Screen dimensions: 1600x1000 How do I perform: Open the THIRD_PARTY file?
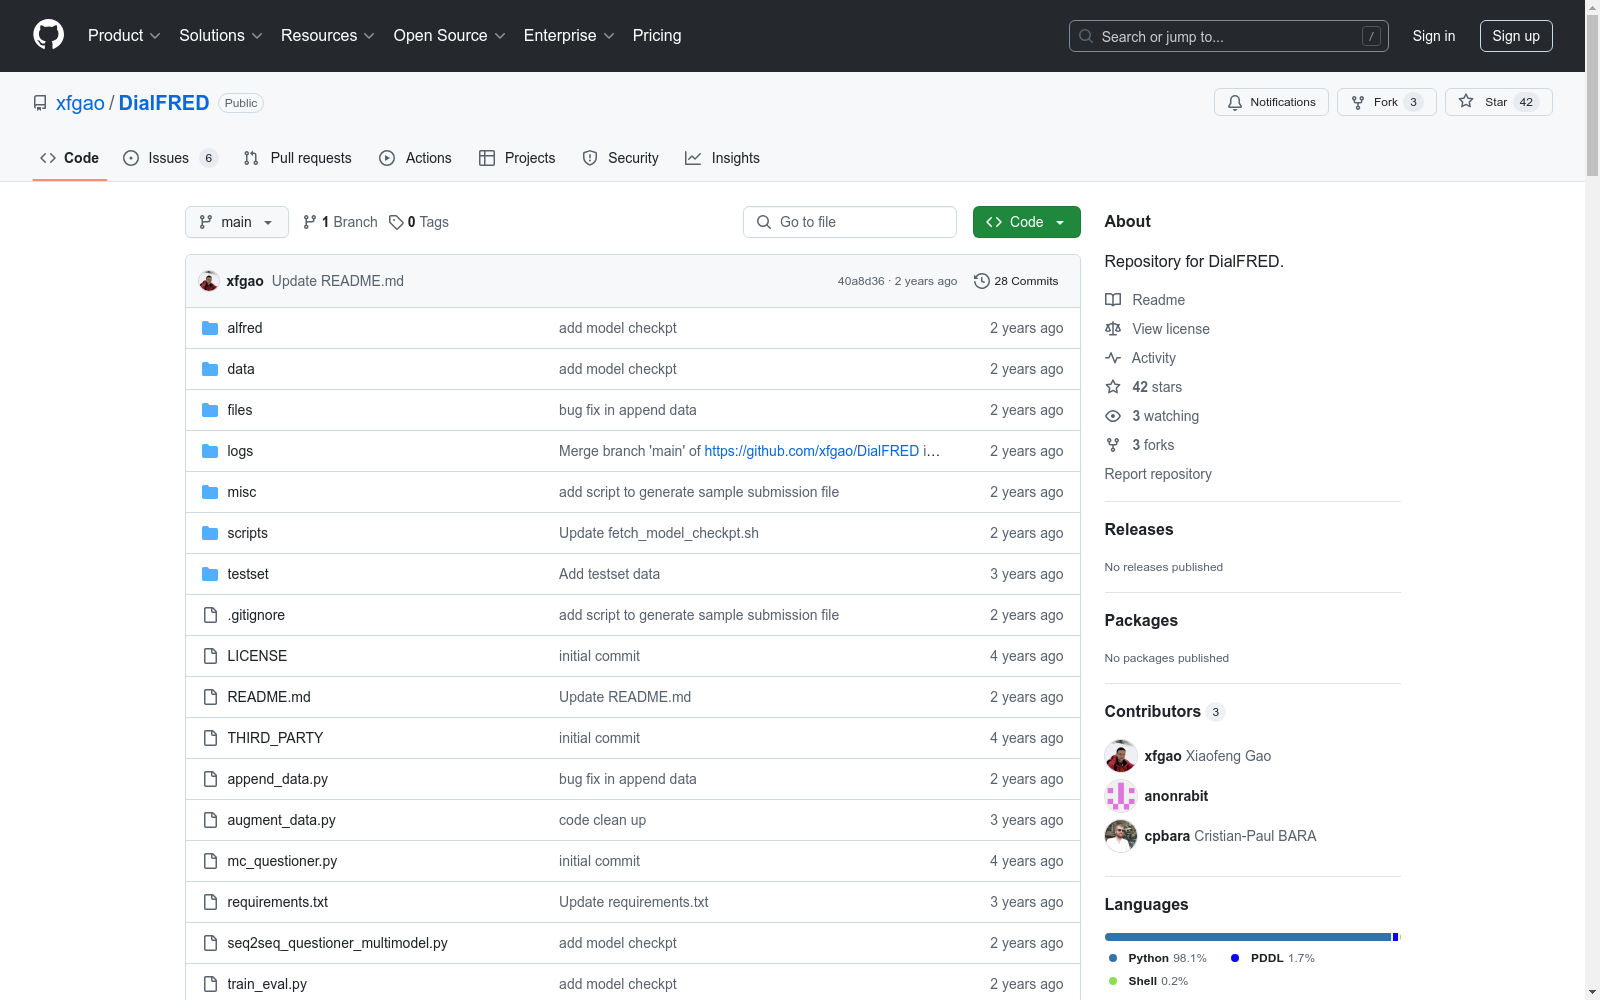click(x=275, y=738)
